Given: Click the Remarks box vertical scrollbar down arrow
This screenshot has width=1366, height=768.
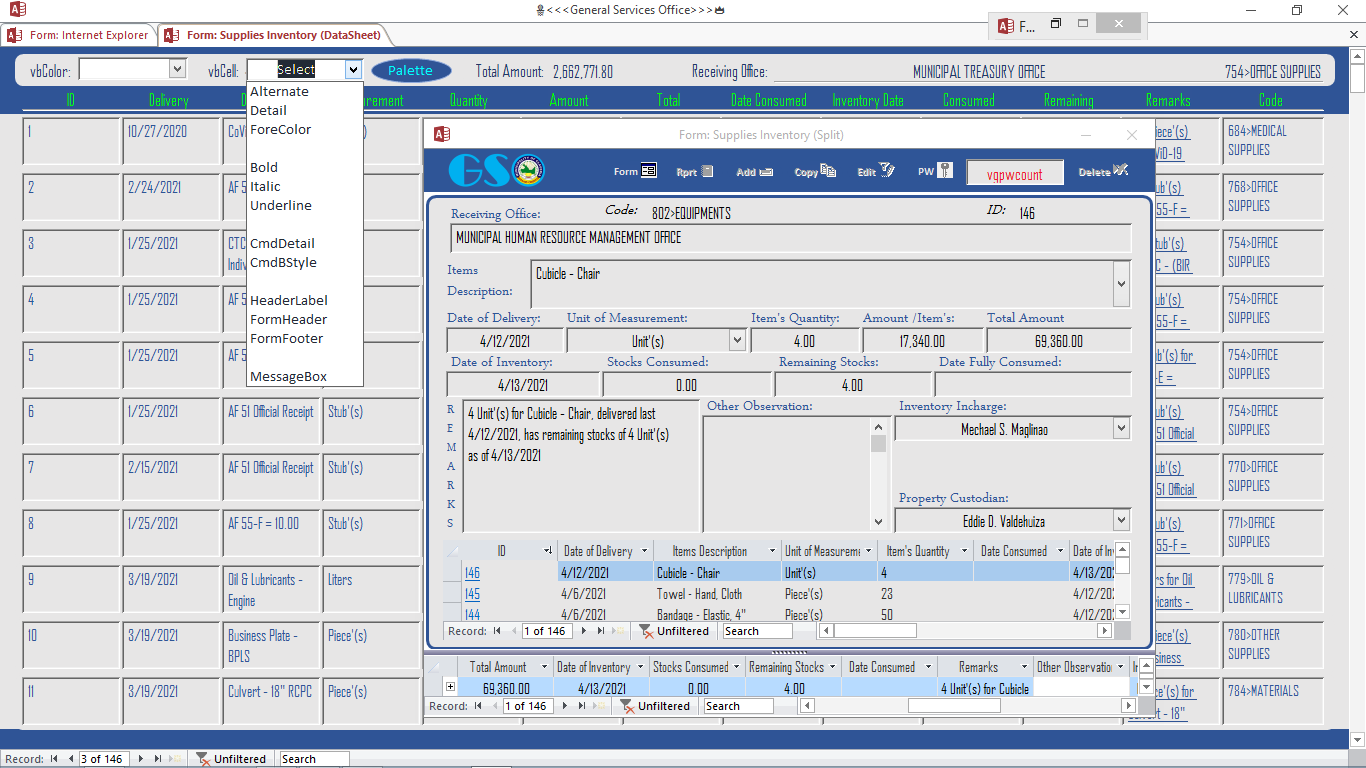Looking at the screenshot, I should pyautogui.click(x=878, y=521).
